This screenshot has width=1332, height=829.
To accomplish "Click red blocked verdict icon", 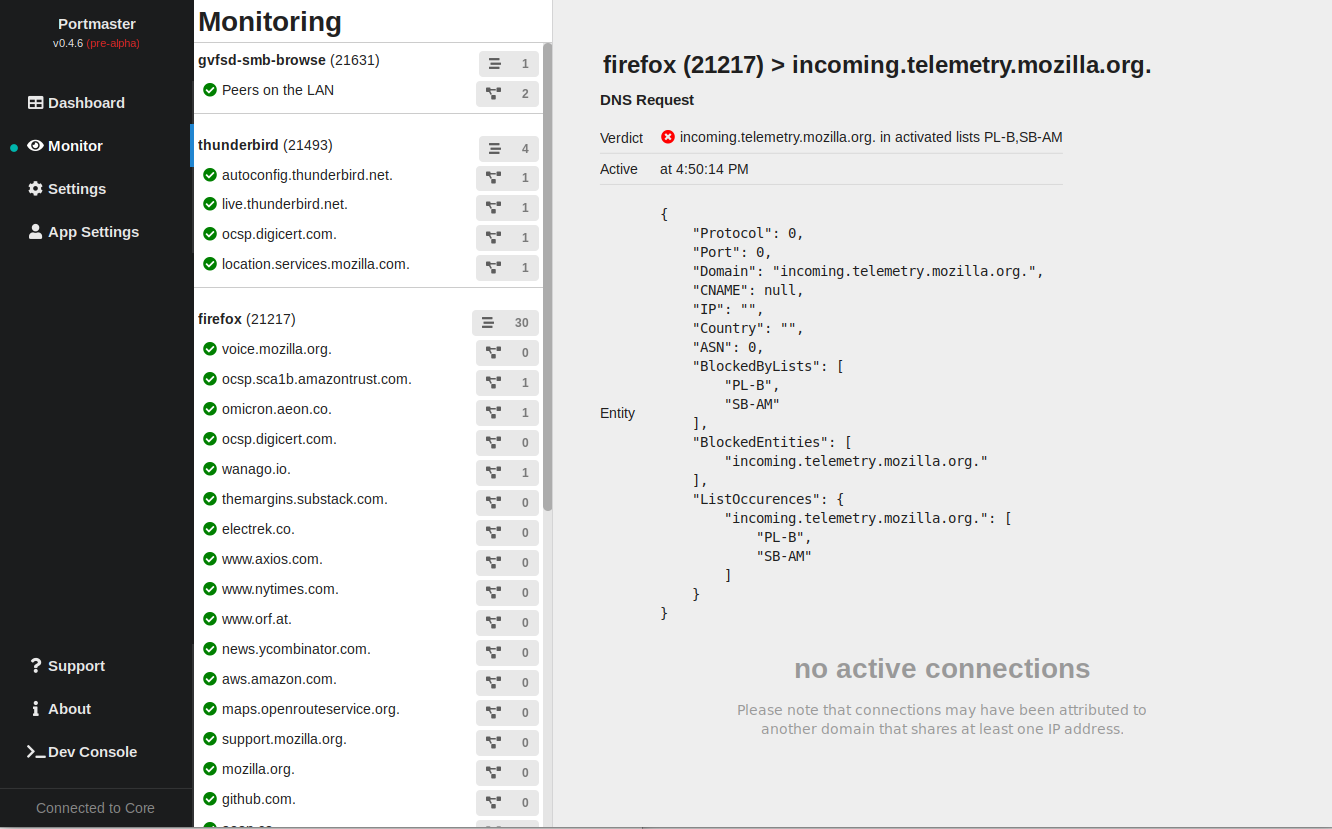I will click(668, 137).
